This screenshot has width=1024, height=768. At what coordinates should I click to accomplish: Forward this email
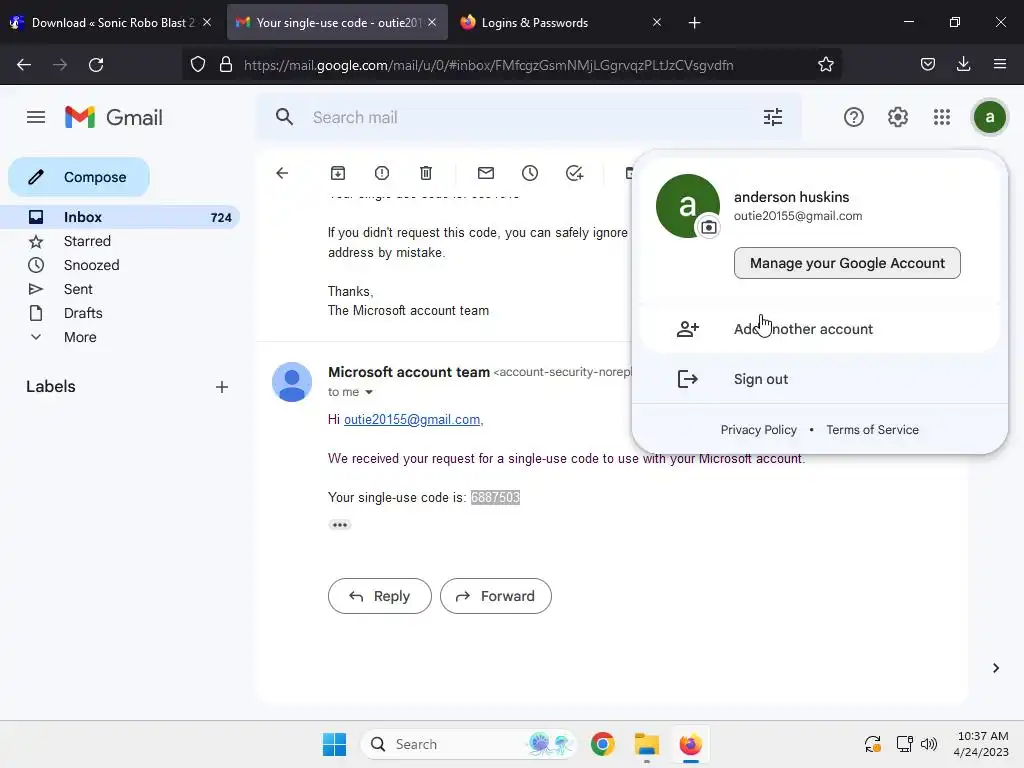pyautogui.click(x=496, y=596)
